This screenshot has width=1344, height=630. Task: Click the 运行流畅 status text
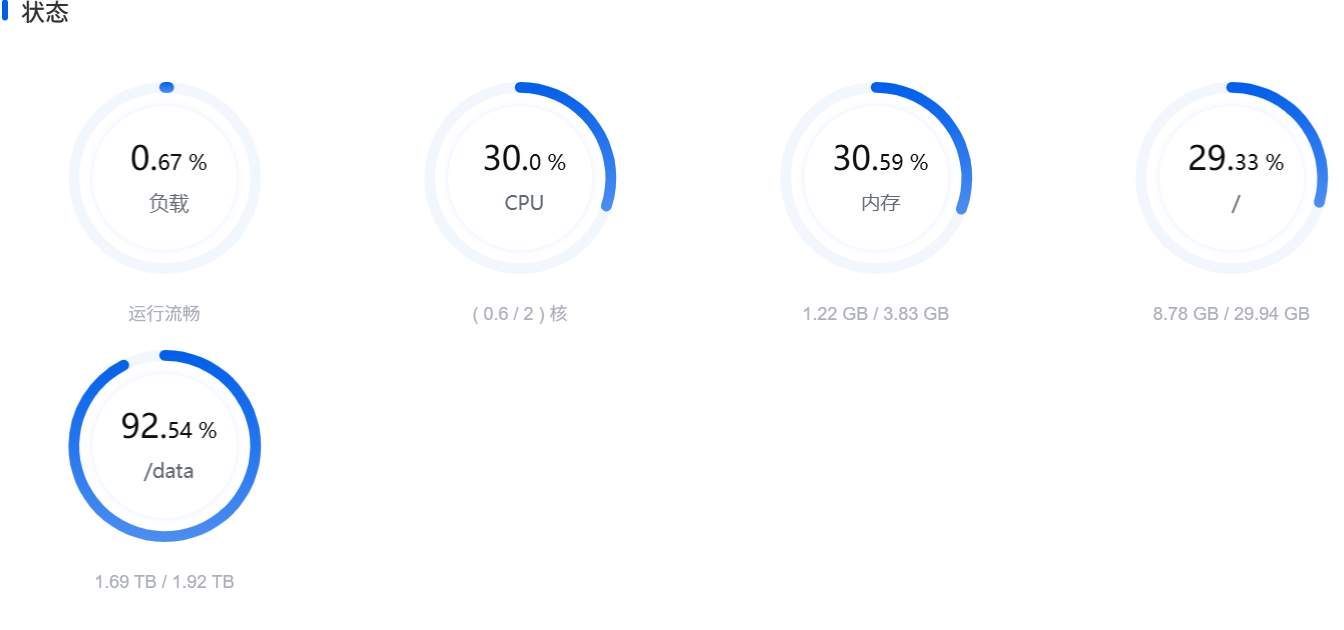[x=164, y=314]
